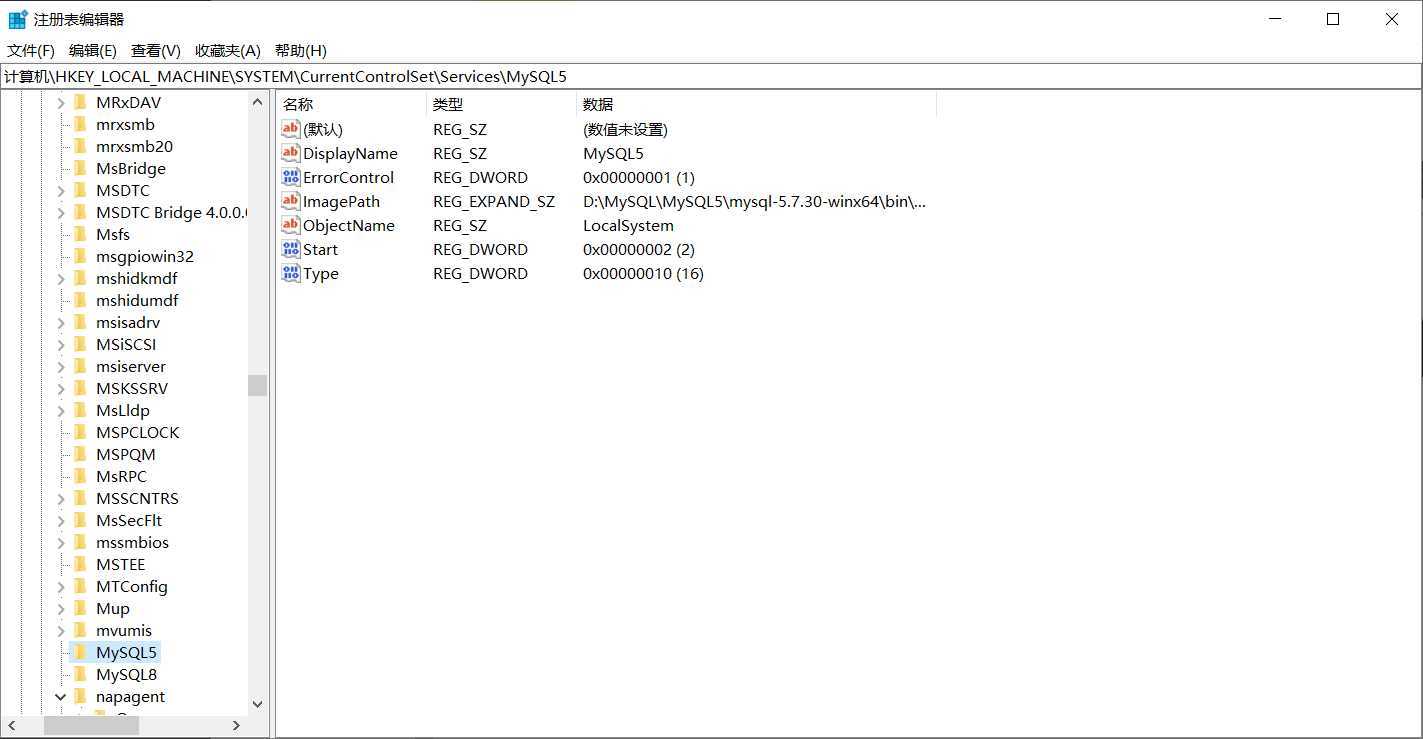The width and height of the screenshot is (1423, 739).
Task: Select the string icon of (默认) value
Action: 291,129
